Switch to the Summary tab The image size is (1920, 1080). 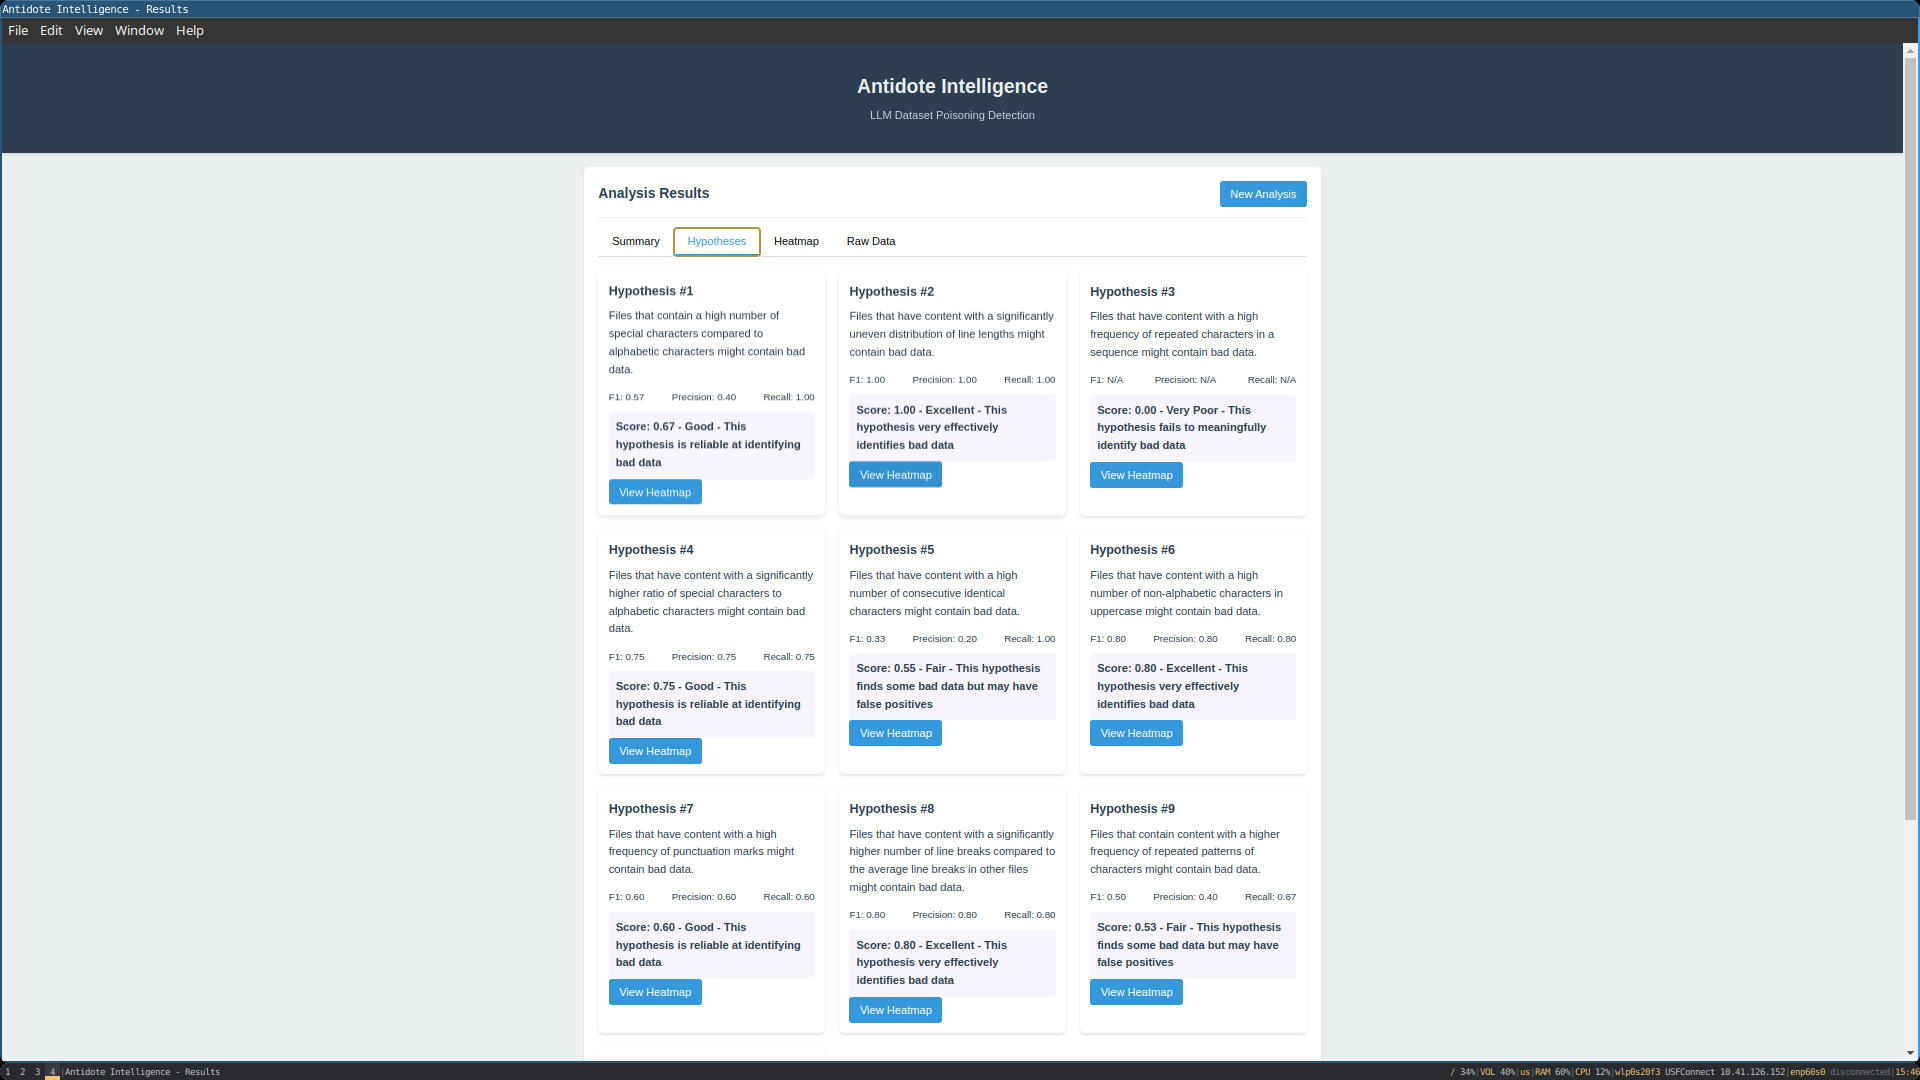tap(635, 241)
